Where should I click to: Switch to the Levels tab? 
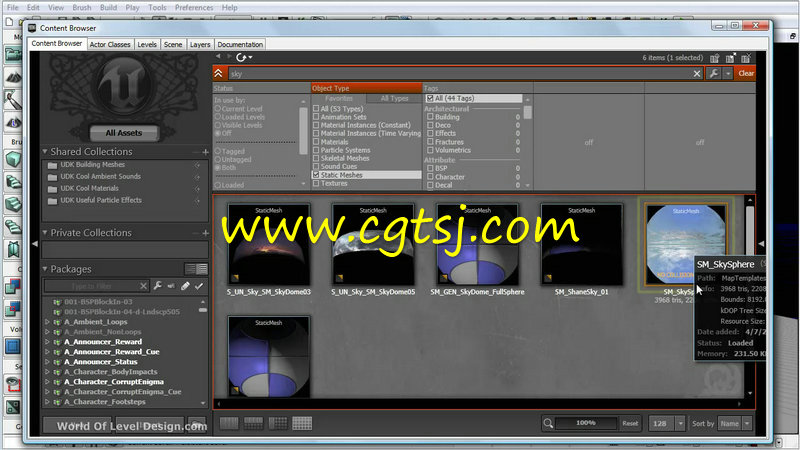coord(147,44)
